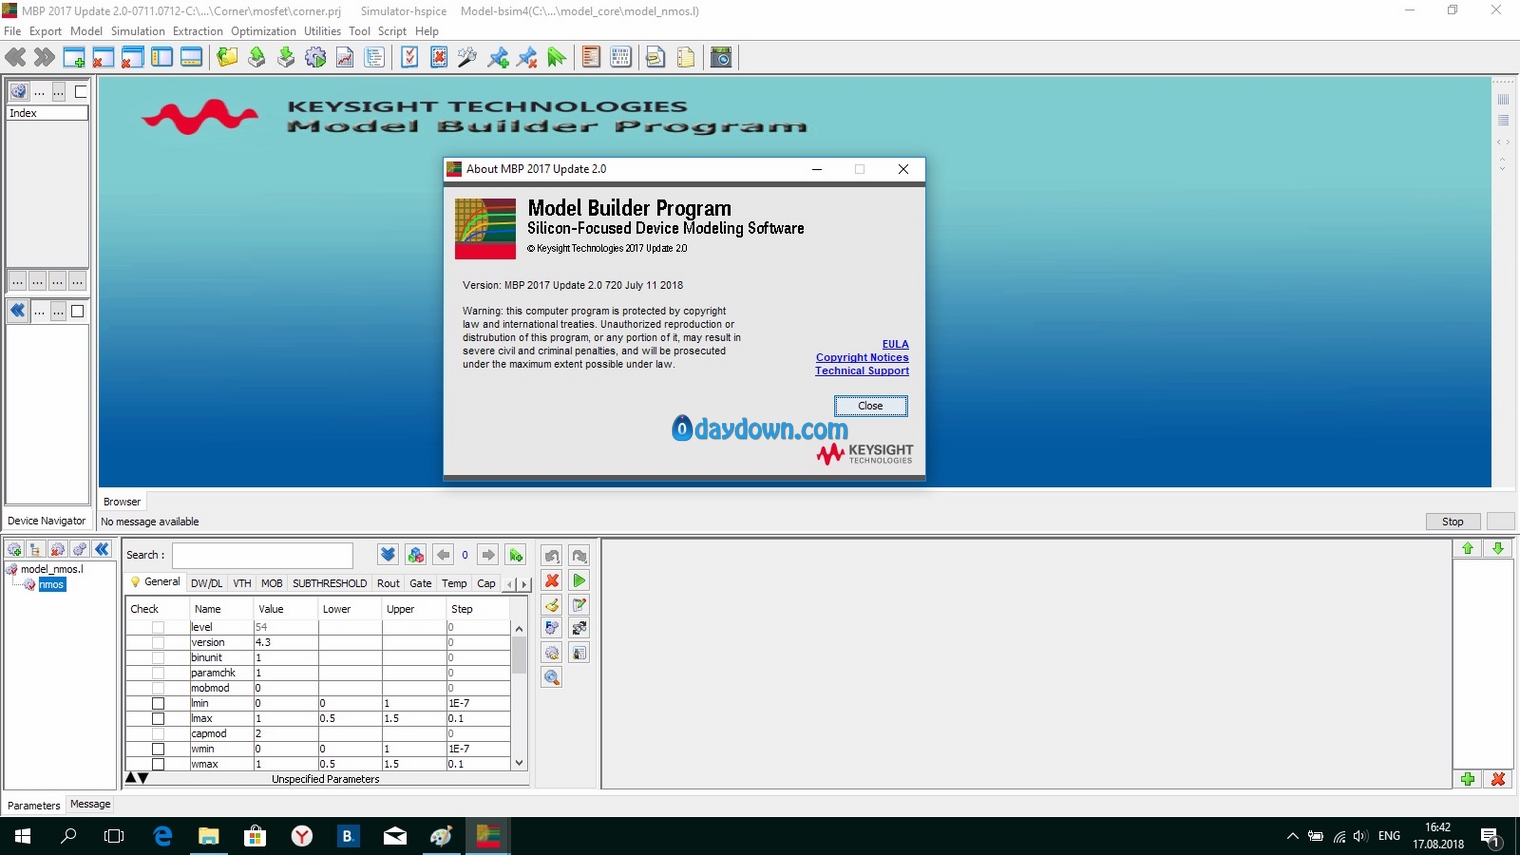1520x855 pixels.
Task: Click the gear with play arrow toolbar icon
Action: coord(315,57)
